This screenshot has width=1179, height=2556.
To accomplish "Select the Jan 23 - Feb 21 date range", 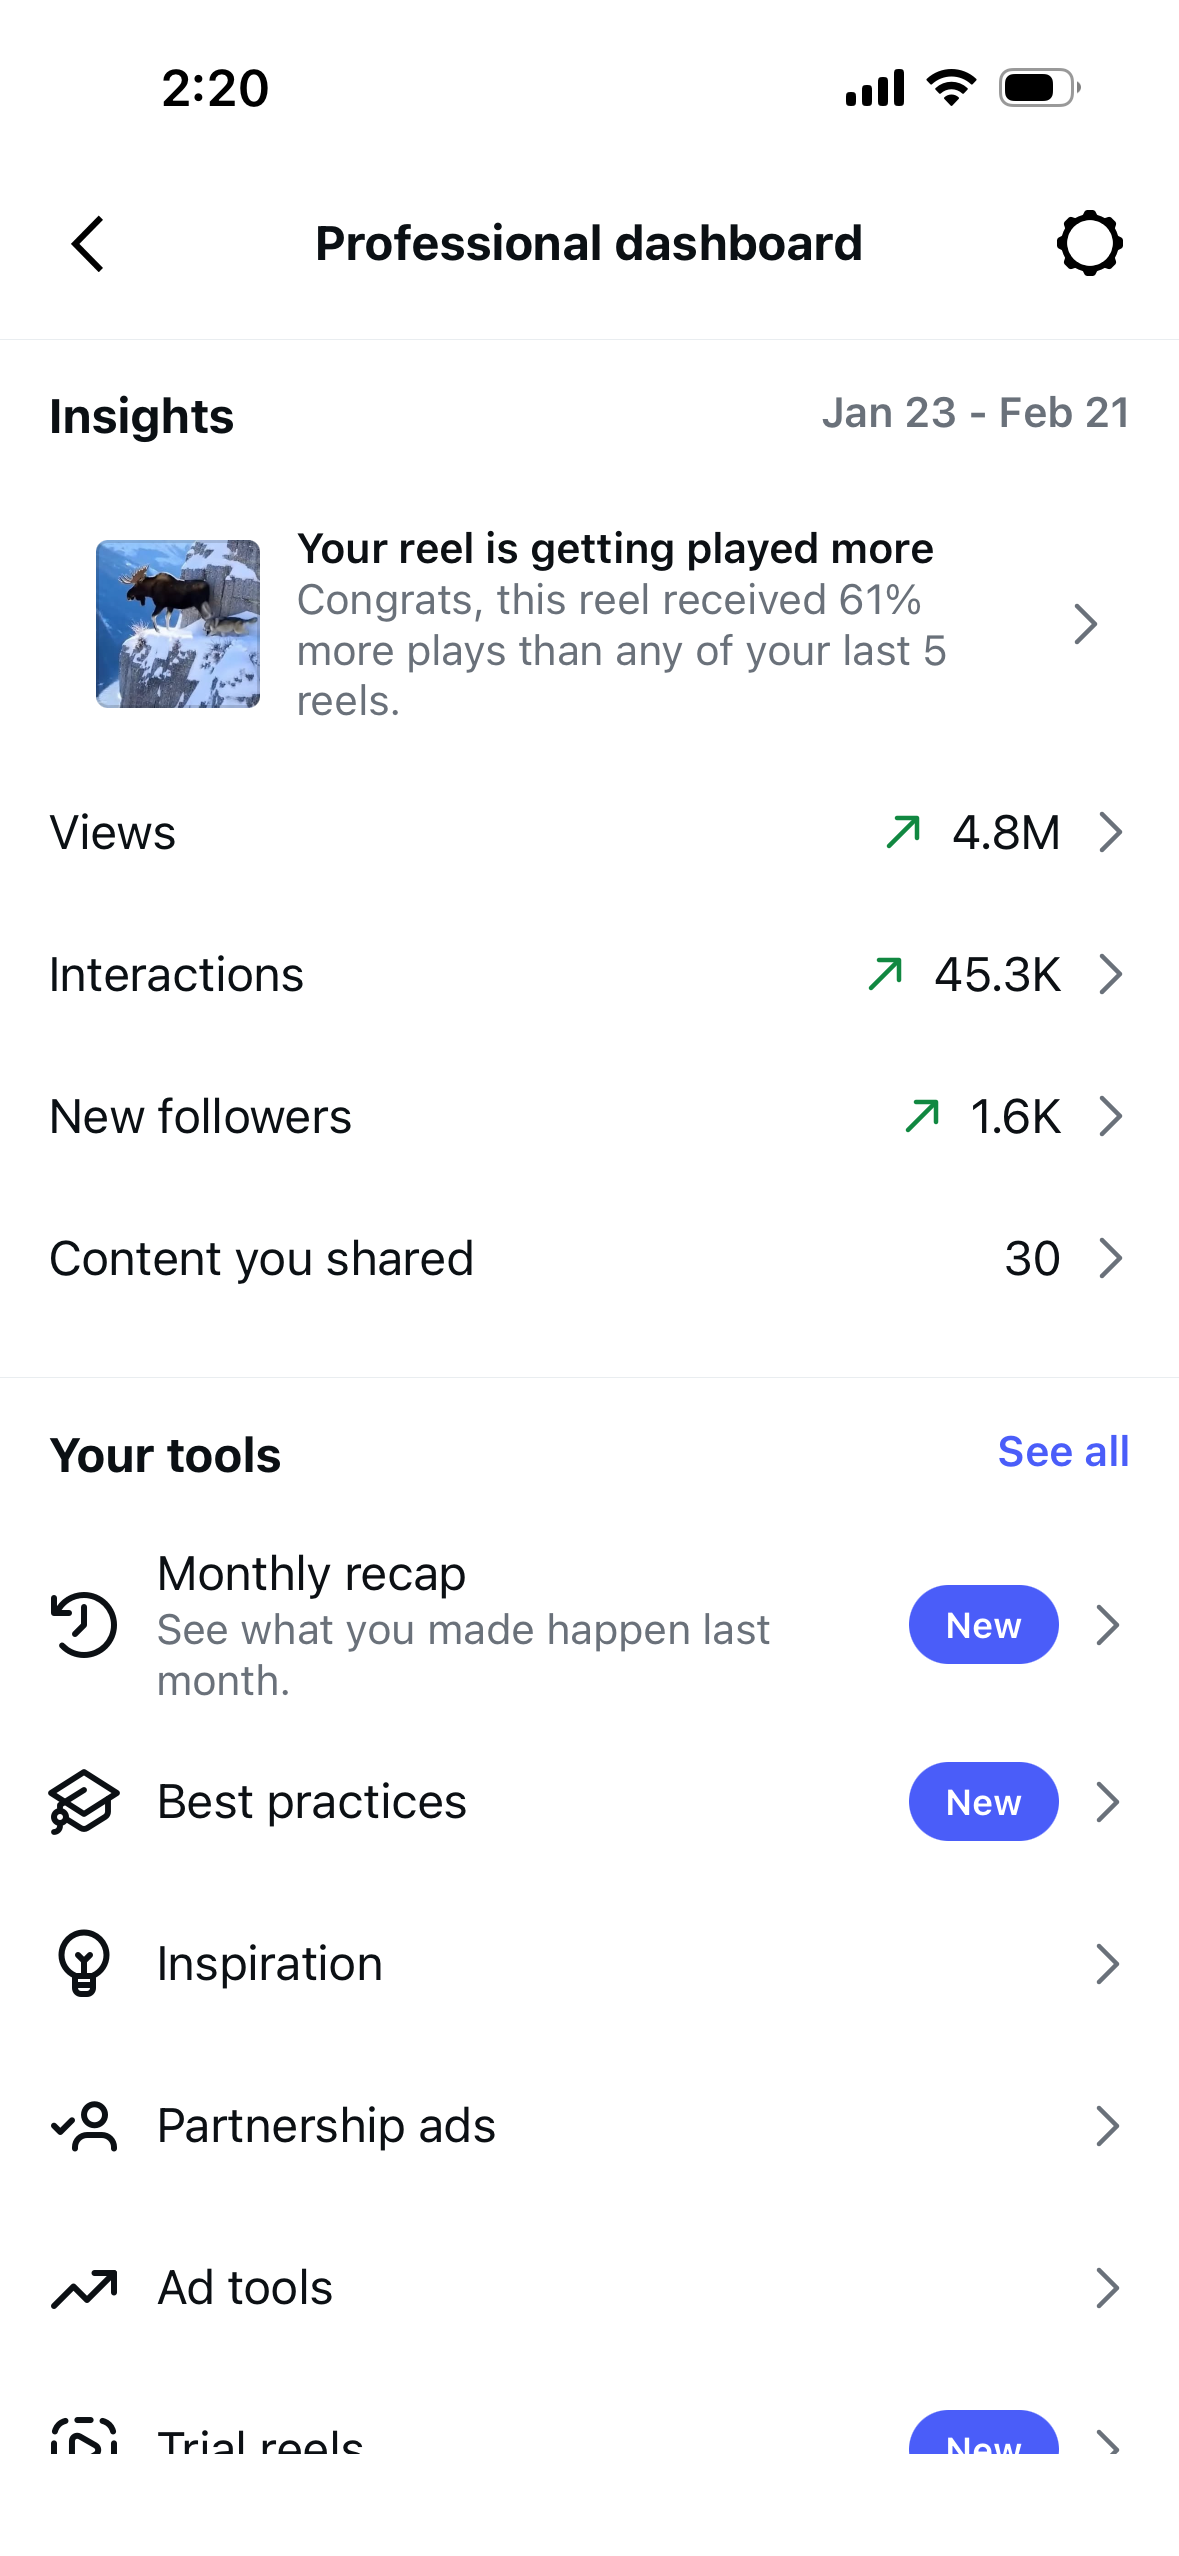I will coord(975,413).
